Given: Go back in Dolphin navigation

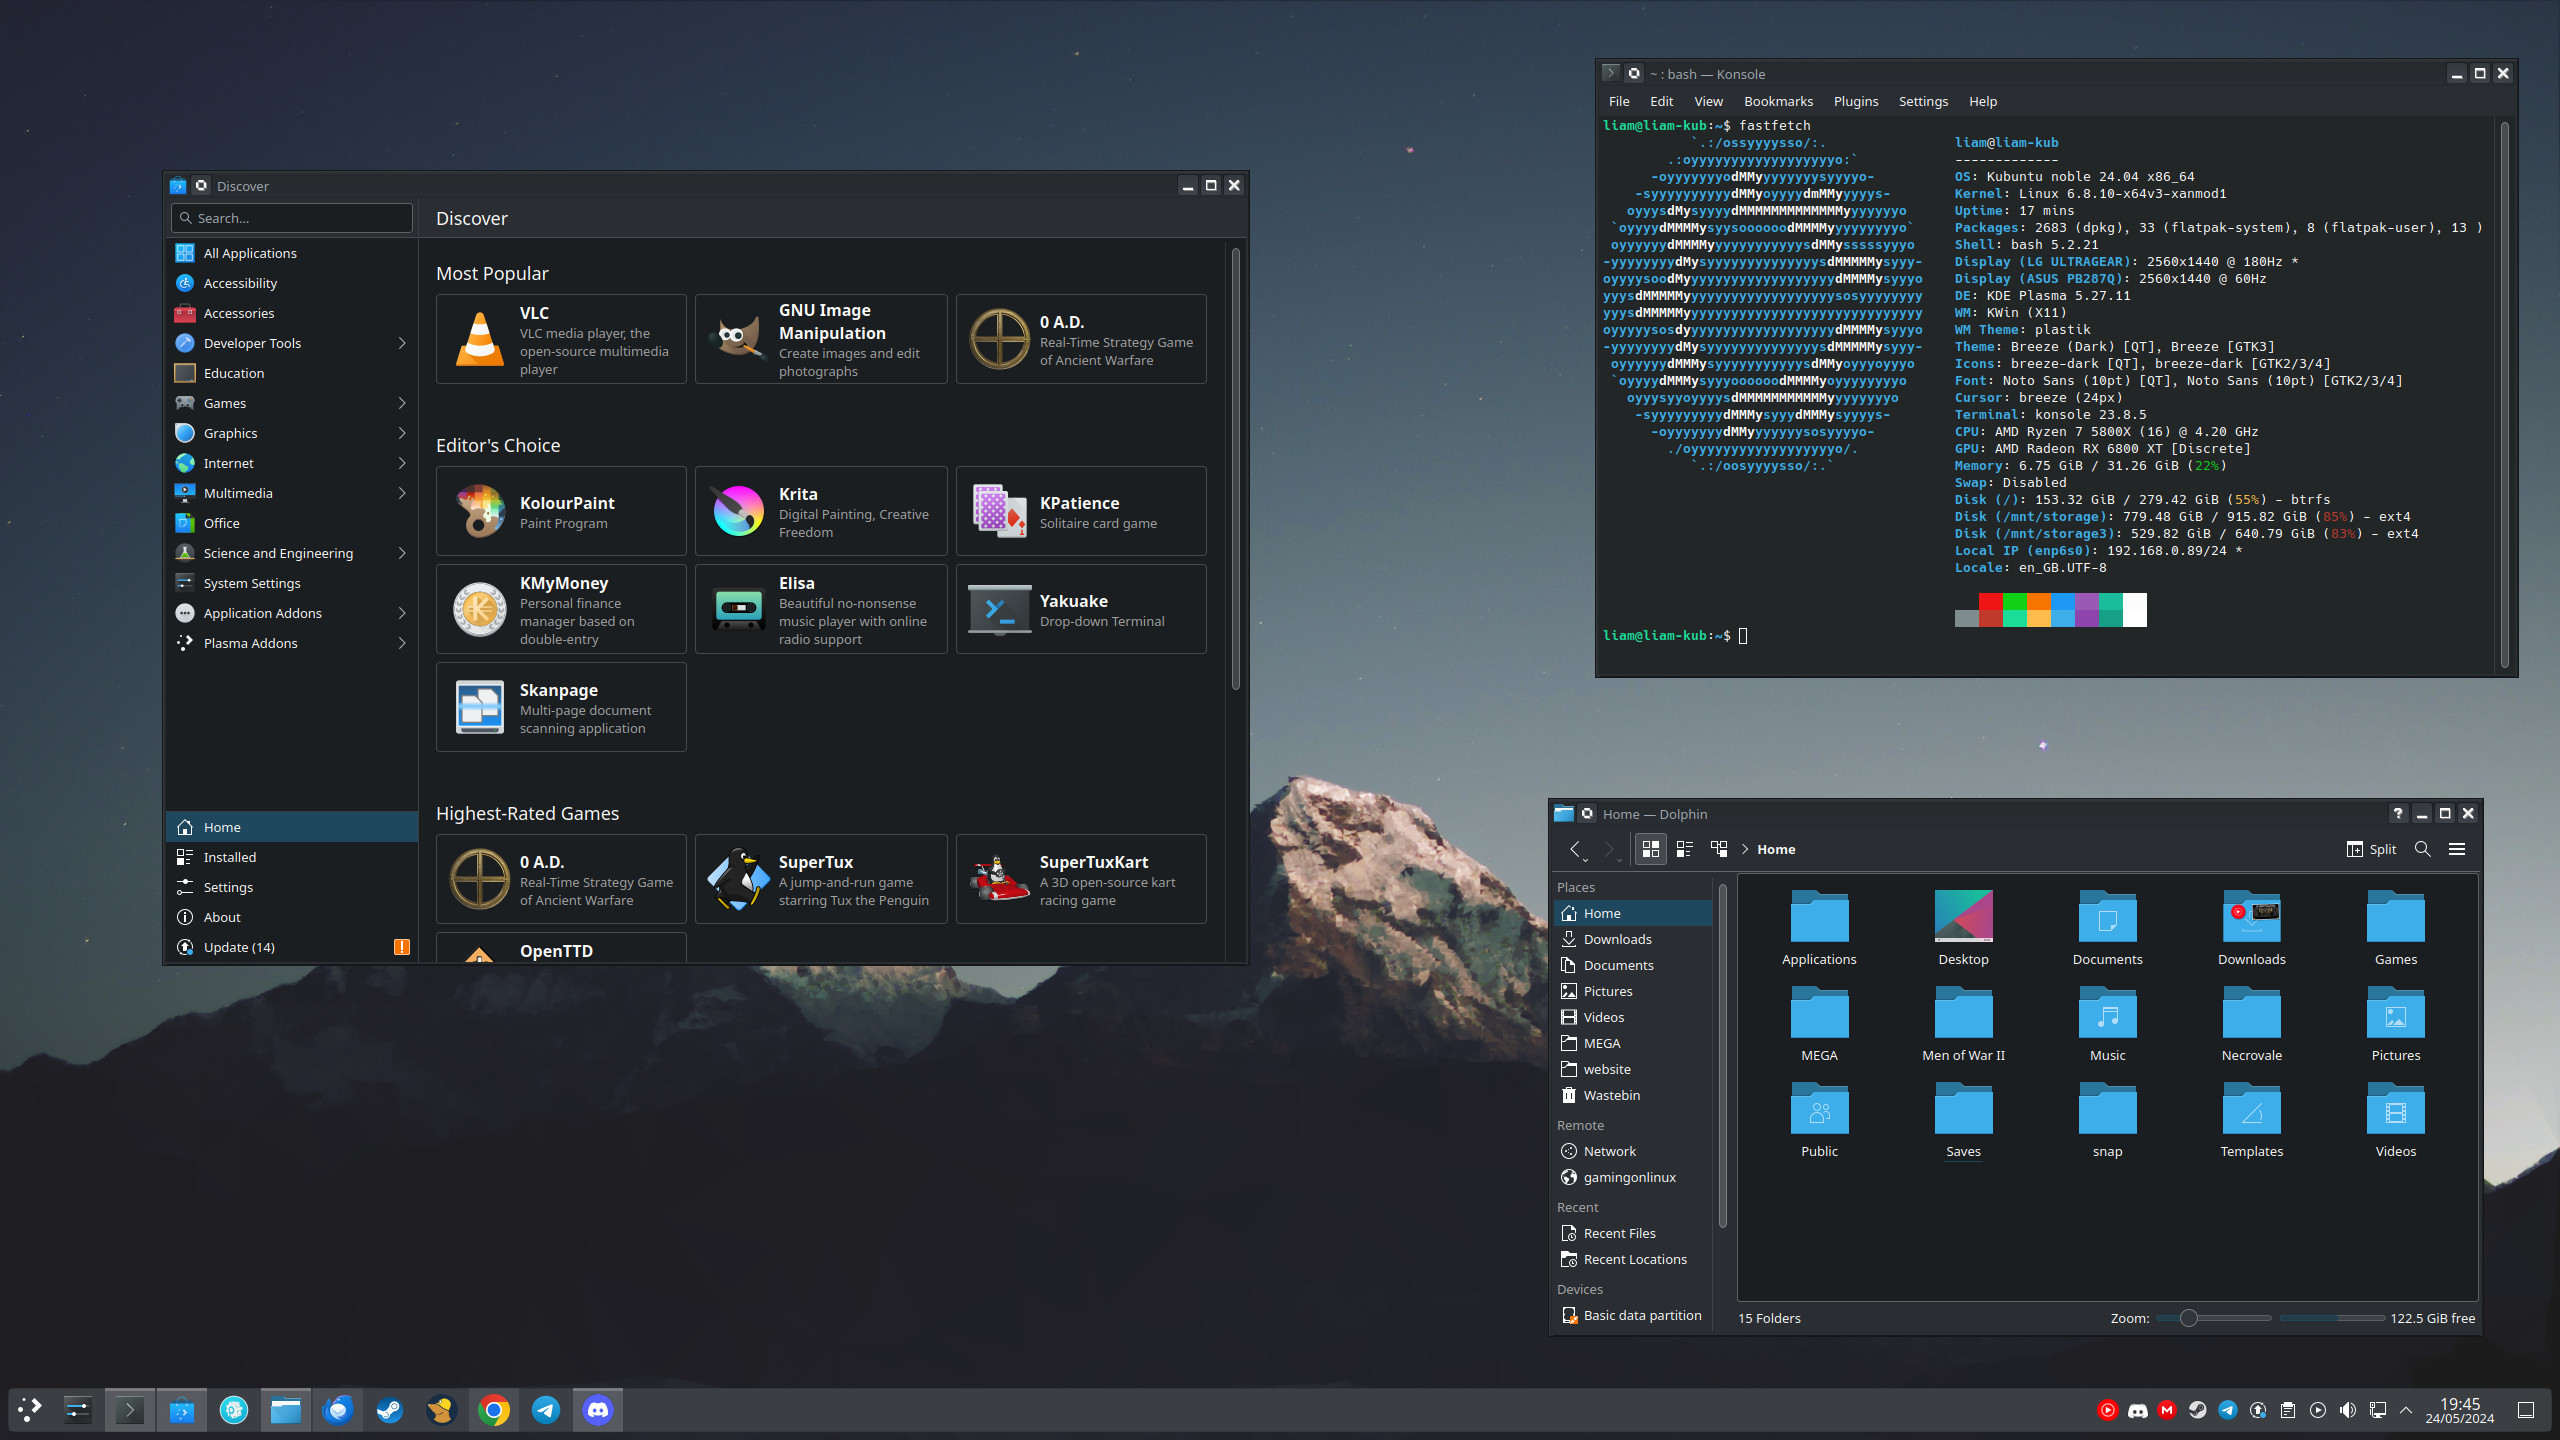Looking at the screenshot, I should tap(1575, 849).
